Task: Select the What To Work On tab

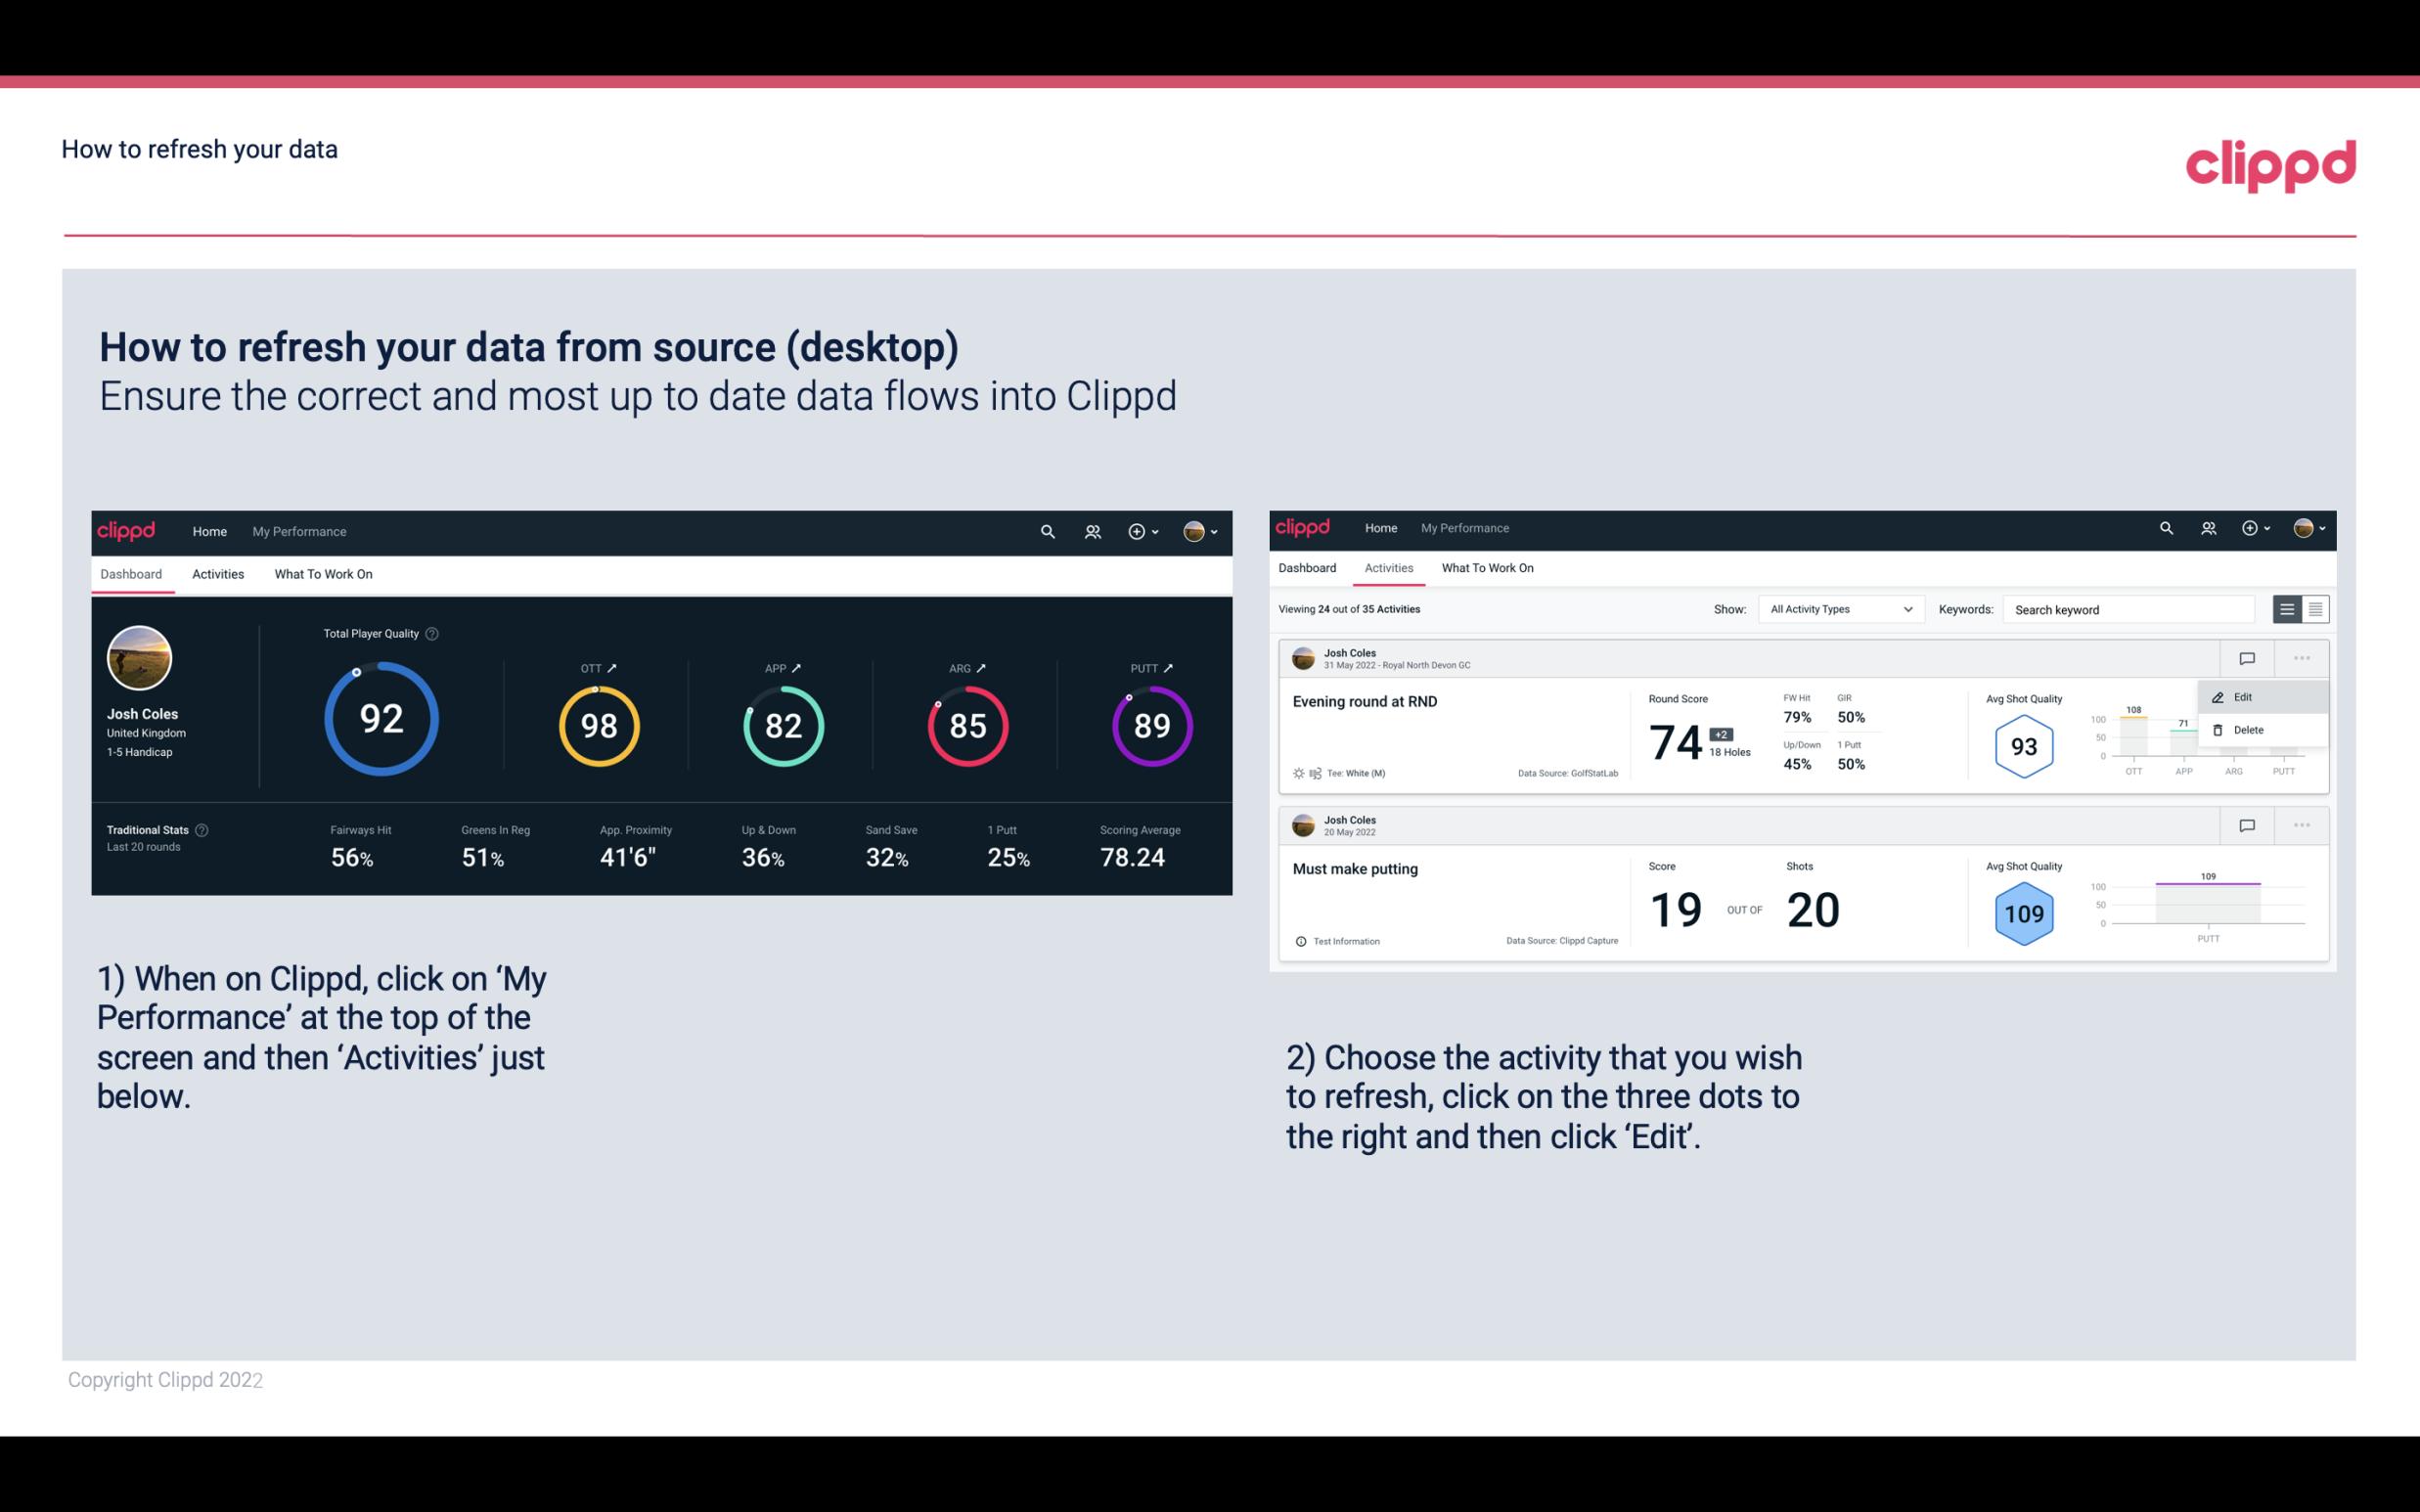Action: tap(324, 571)
